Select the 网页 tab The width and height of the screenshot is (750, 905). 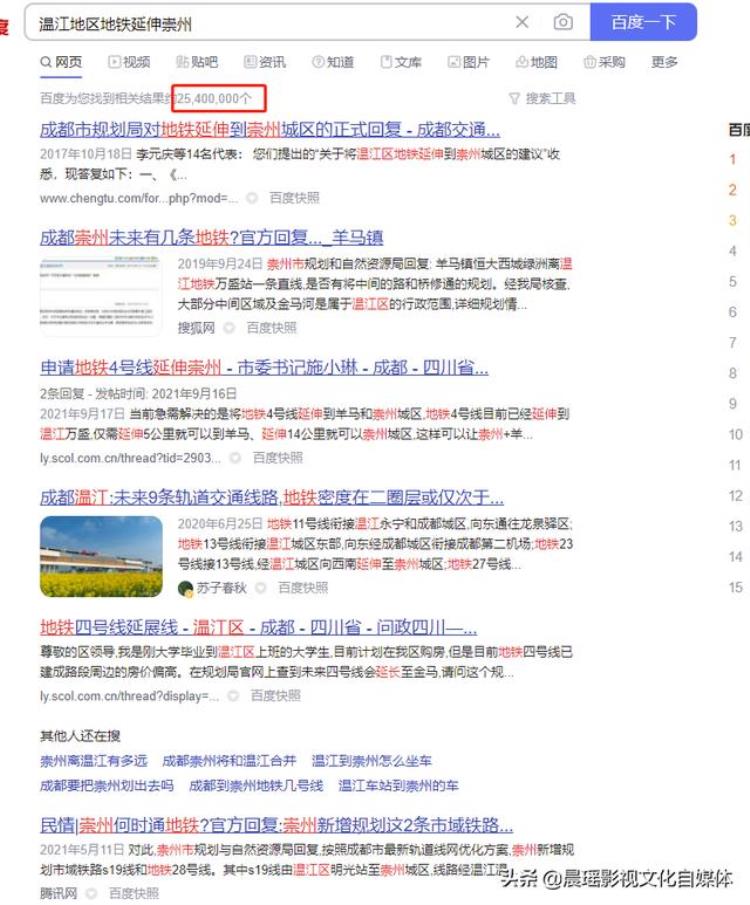click(x=61, y=62)
